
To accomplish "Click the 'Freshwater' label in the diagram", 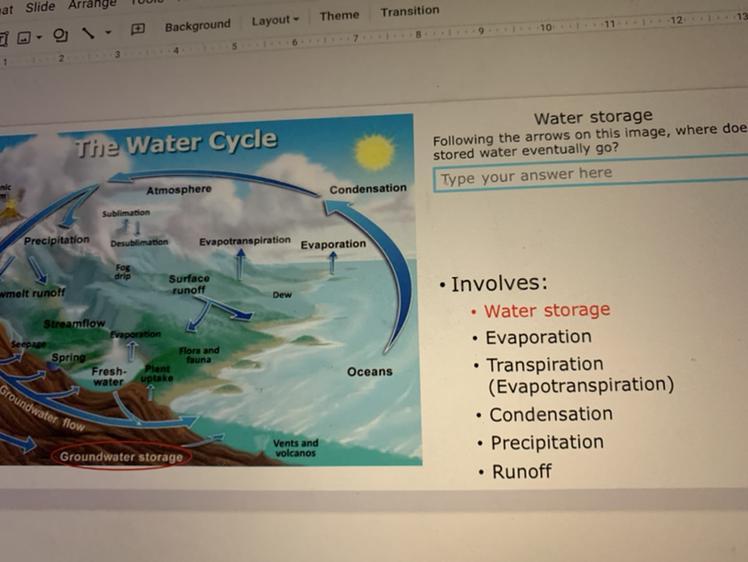I will click(108, 376).
